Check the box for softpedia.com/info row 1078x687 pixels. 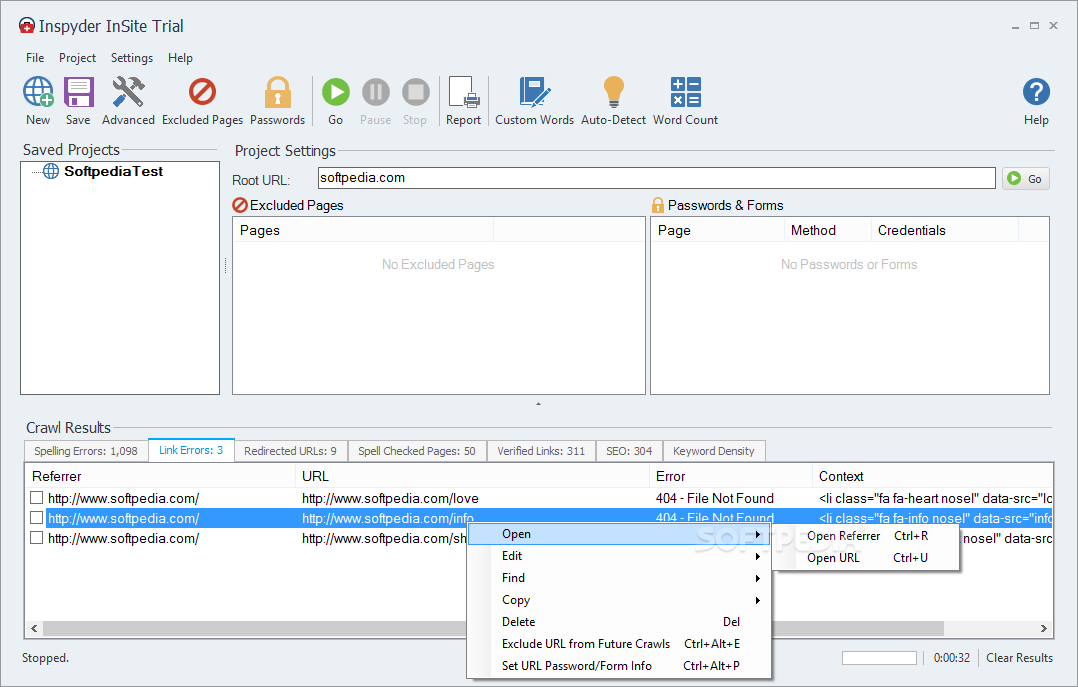(36, 517)
